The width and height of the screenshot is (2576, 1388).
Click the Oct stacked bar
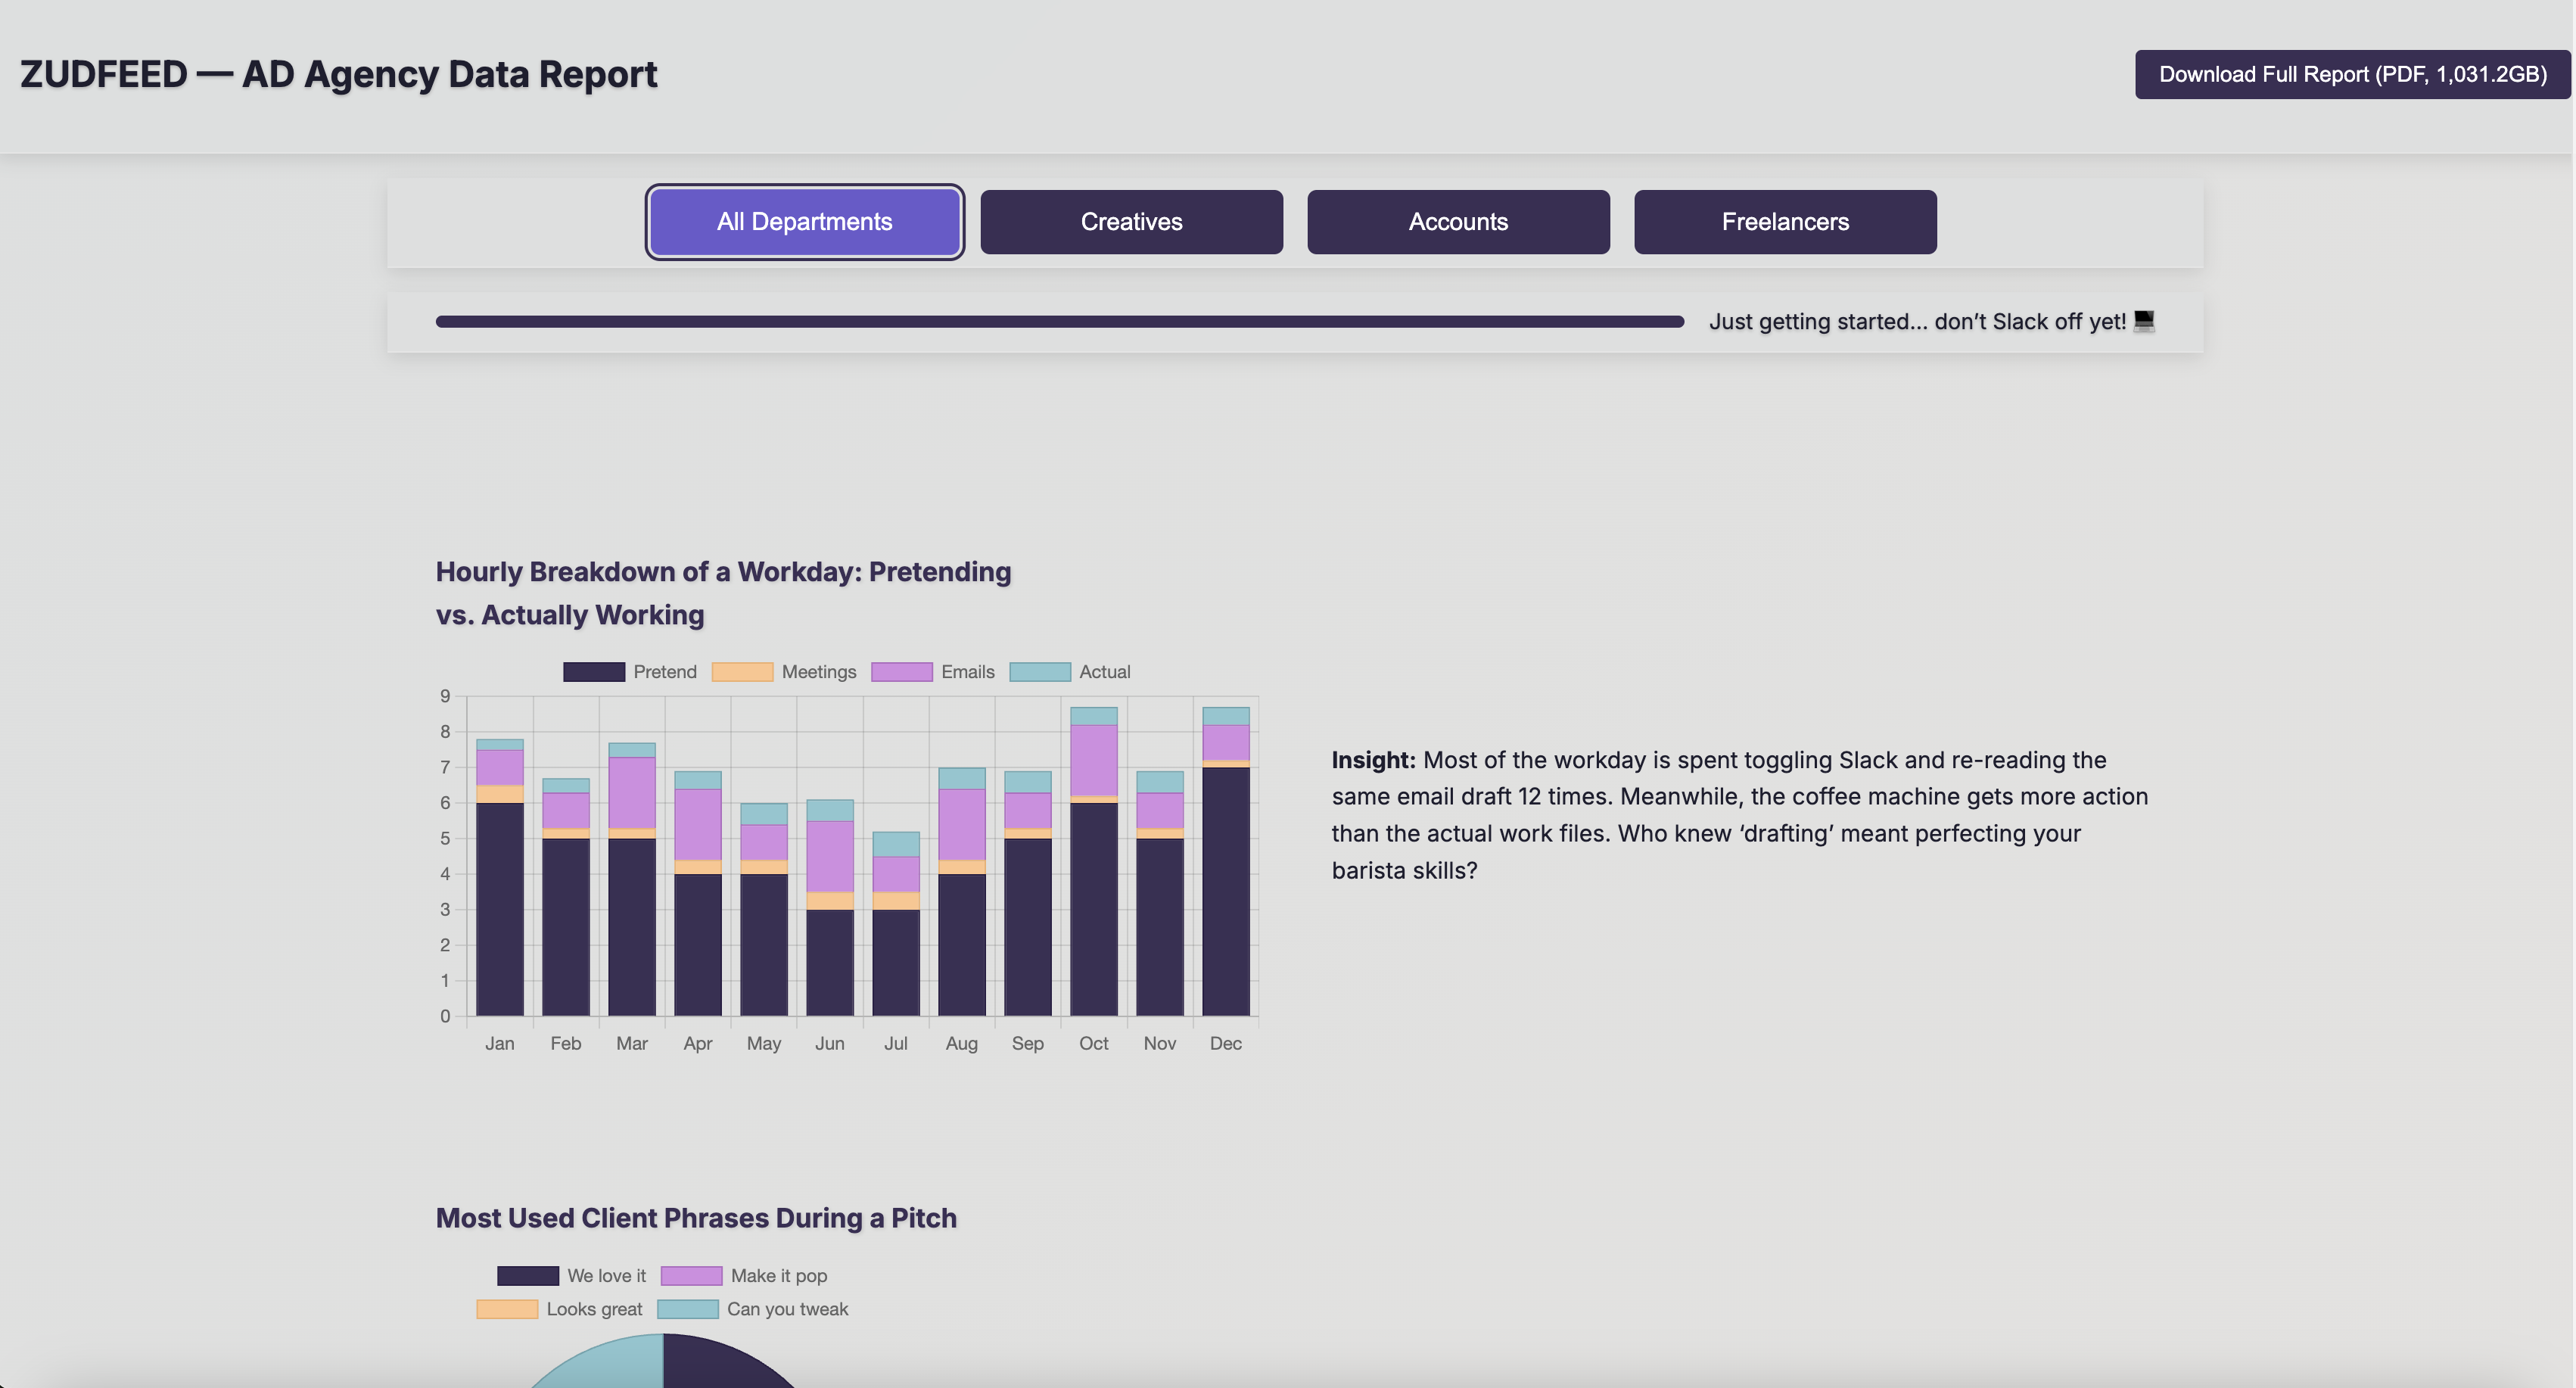tap(1093, 861)
